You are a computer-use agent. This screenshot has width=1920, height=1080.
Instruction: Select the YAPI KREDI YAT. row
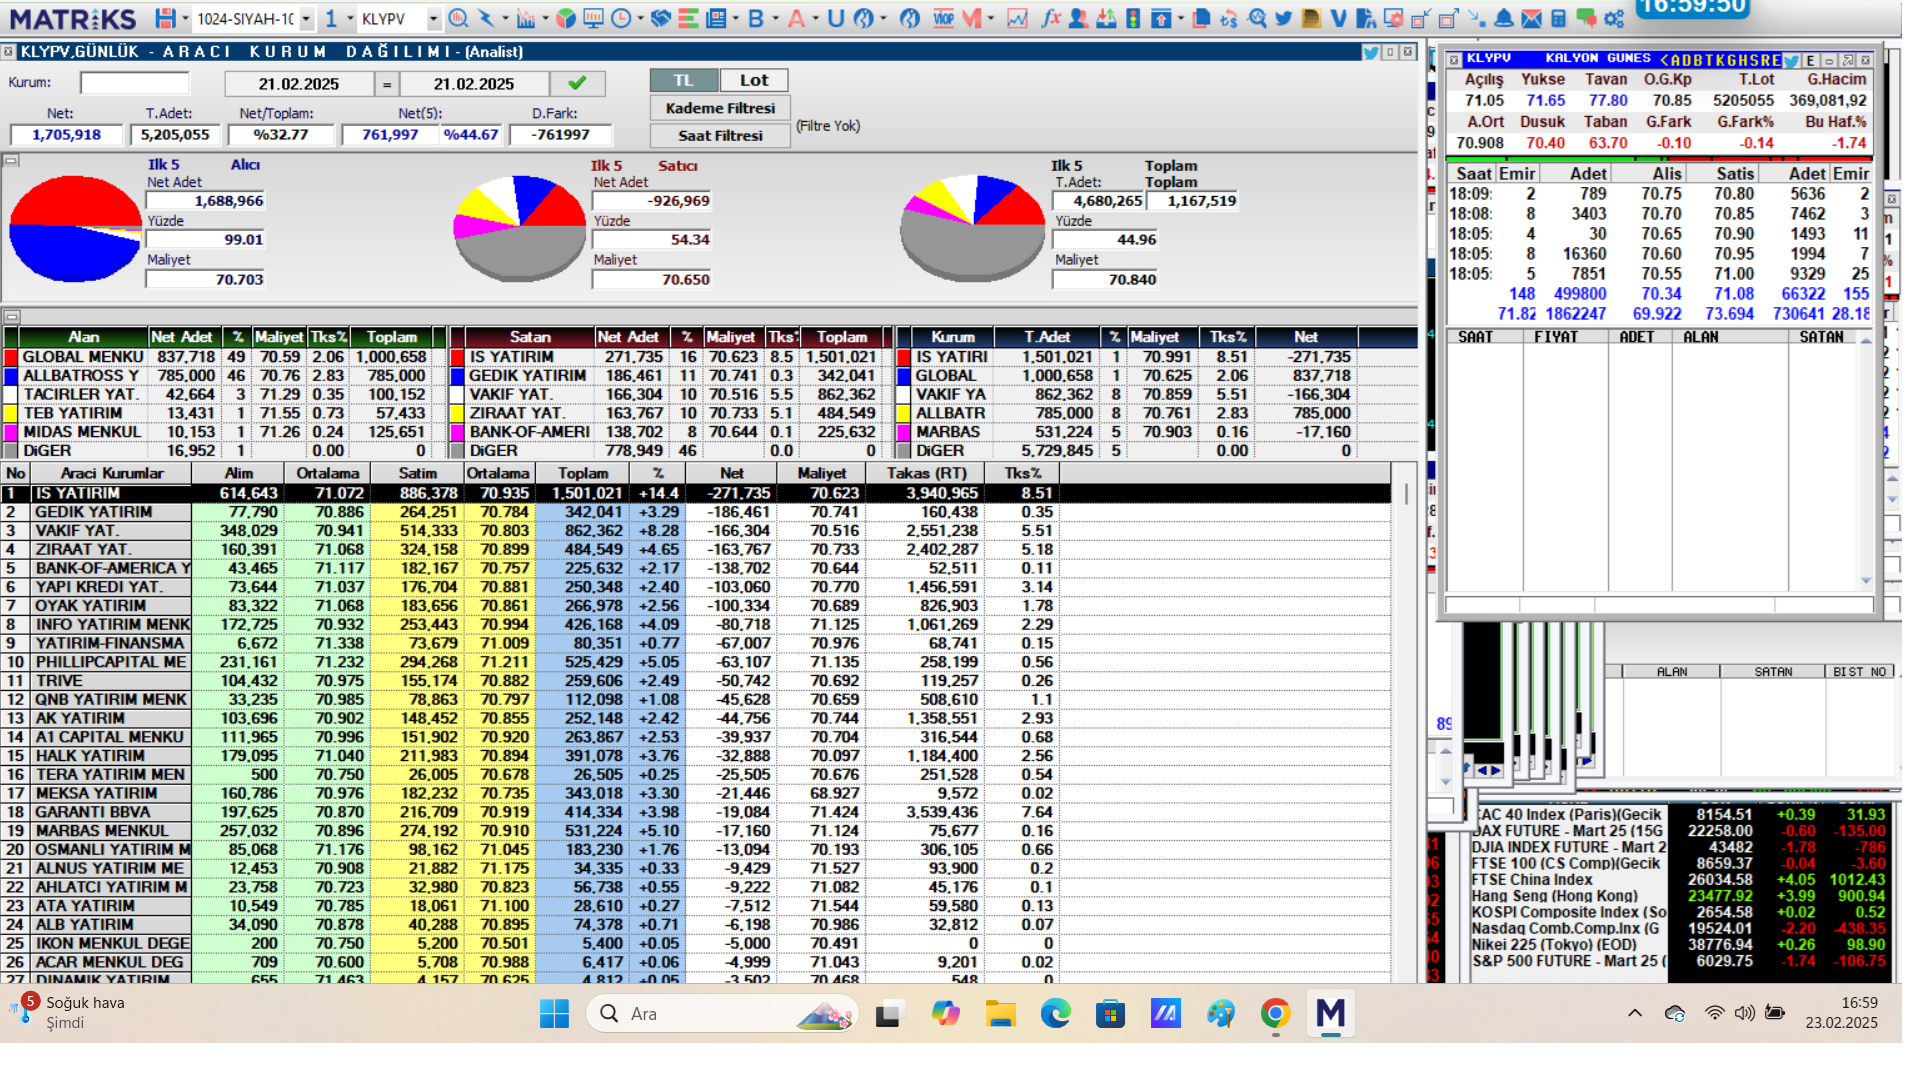click(695, 587)
